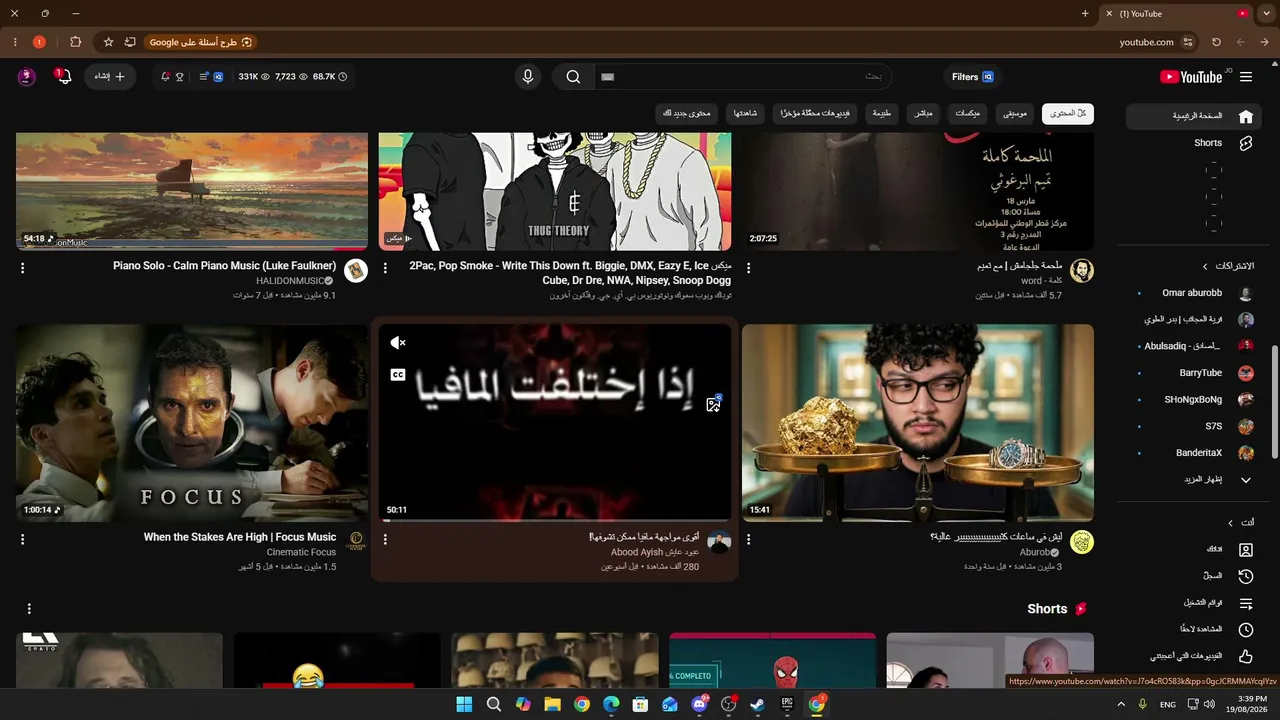The height and width of the screenshot is (720, 1280).
Task: Seek on the preview video progress bar
Action: [x=555, y=521]
